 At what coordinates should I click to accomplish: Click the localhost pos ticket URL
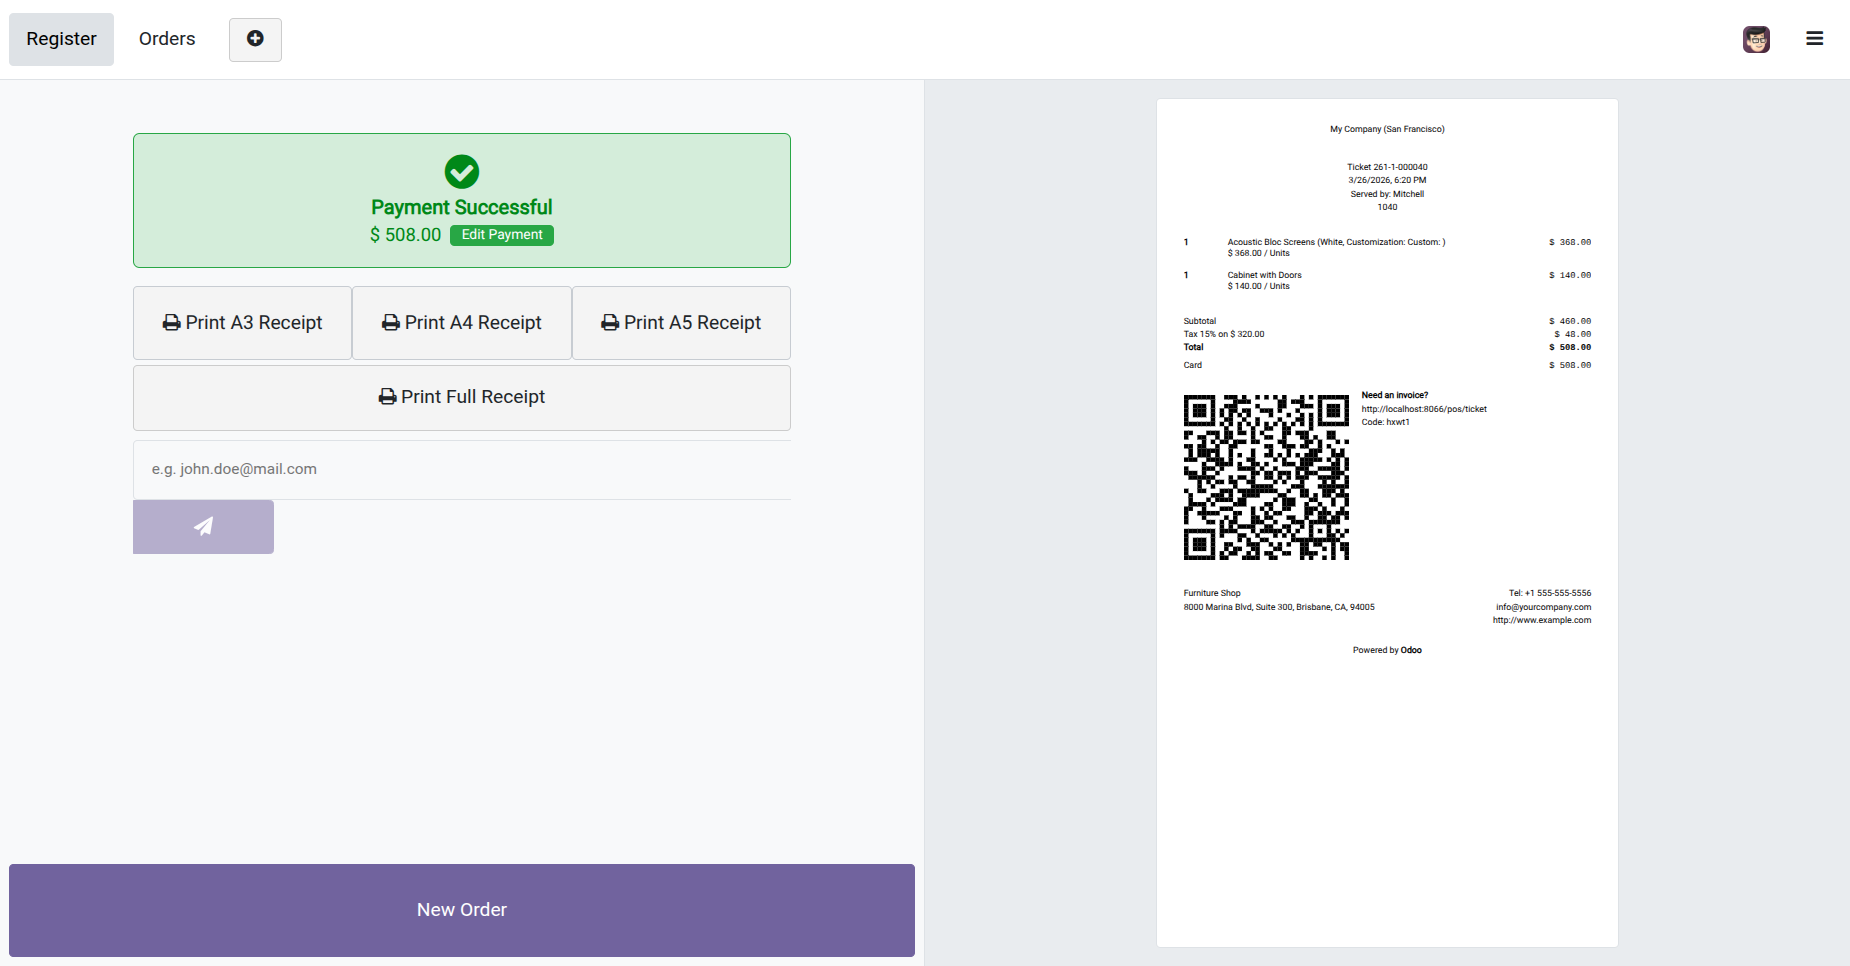point(1424,409)
